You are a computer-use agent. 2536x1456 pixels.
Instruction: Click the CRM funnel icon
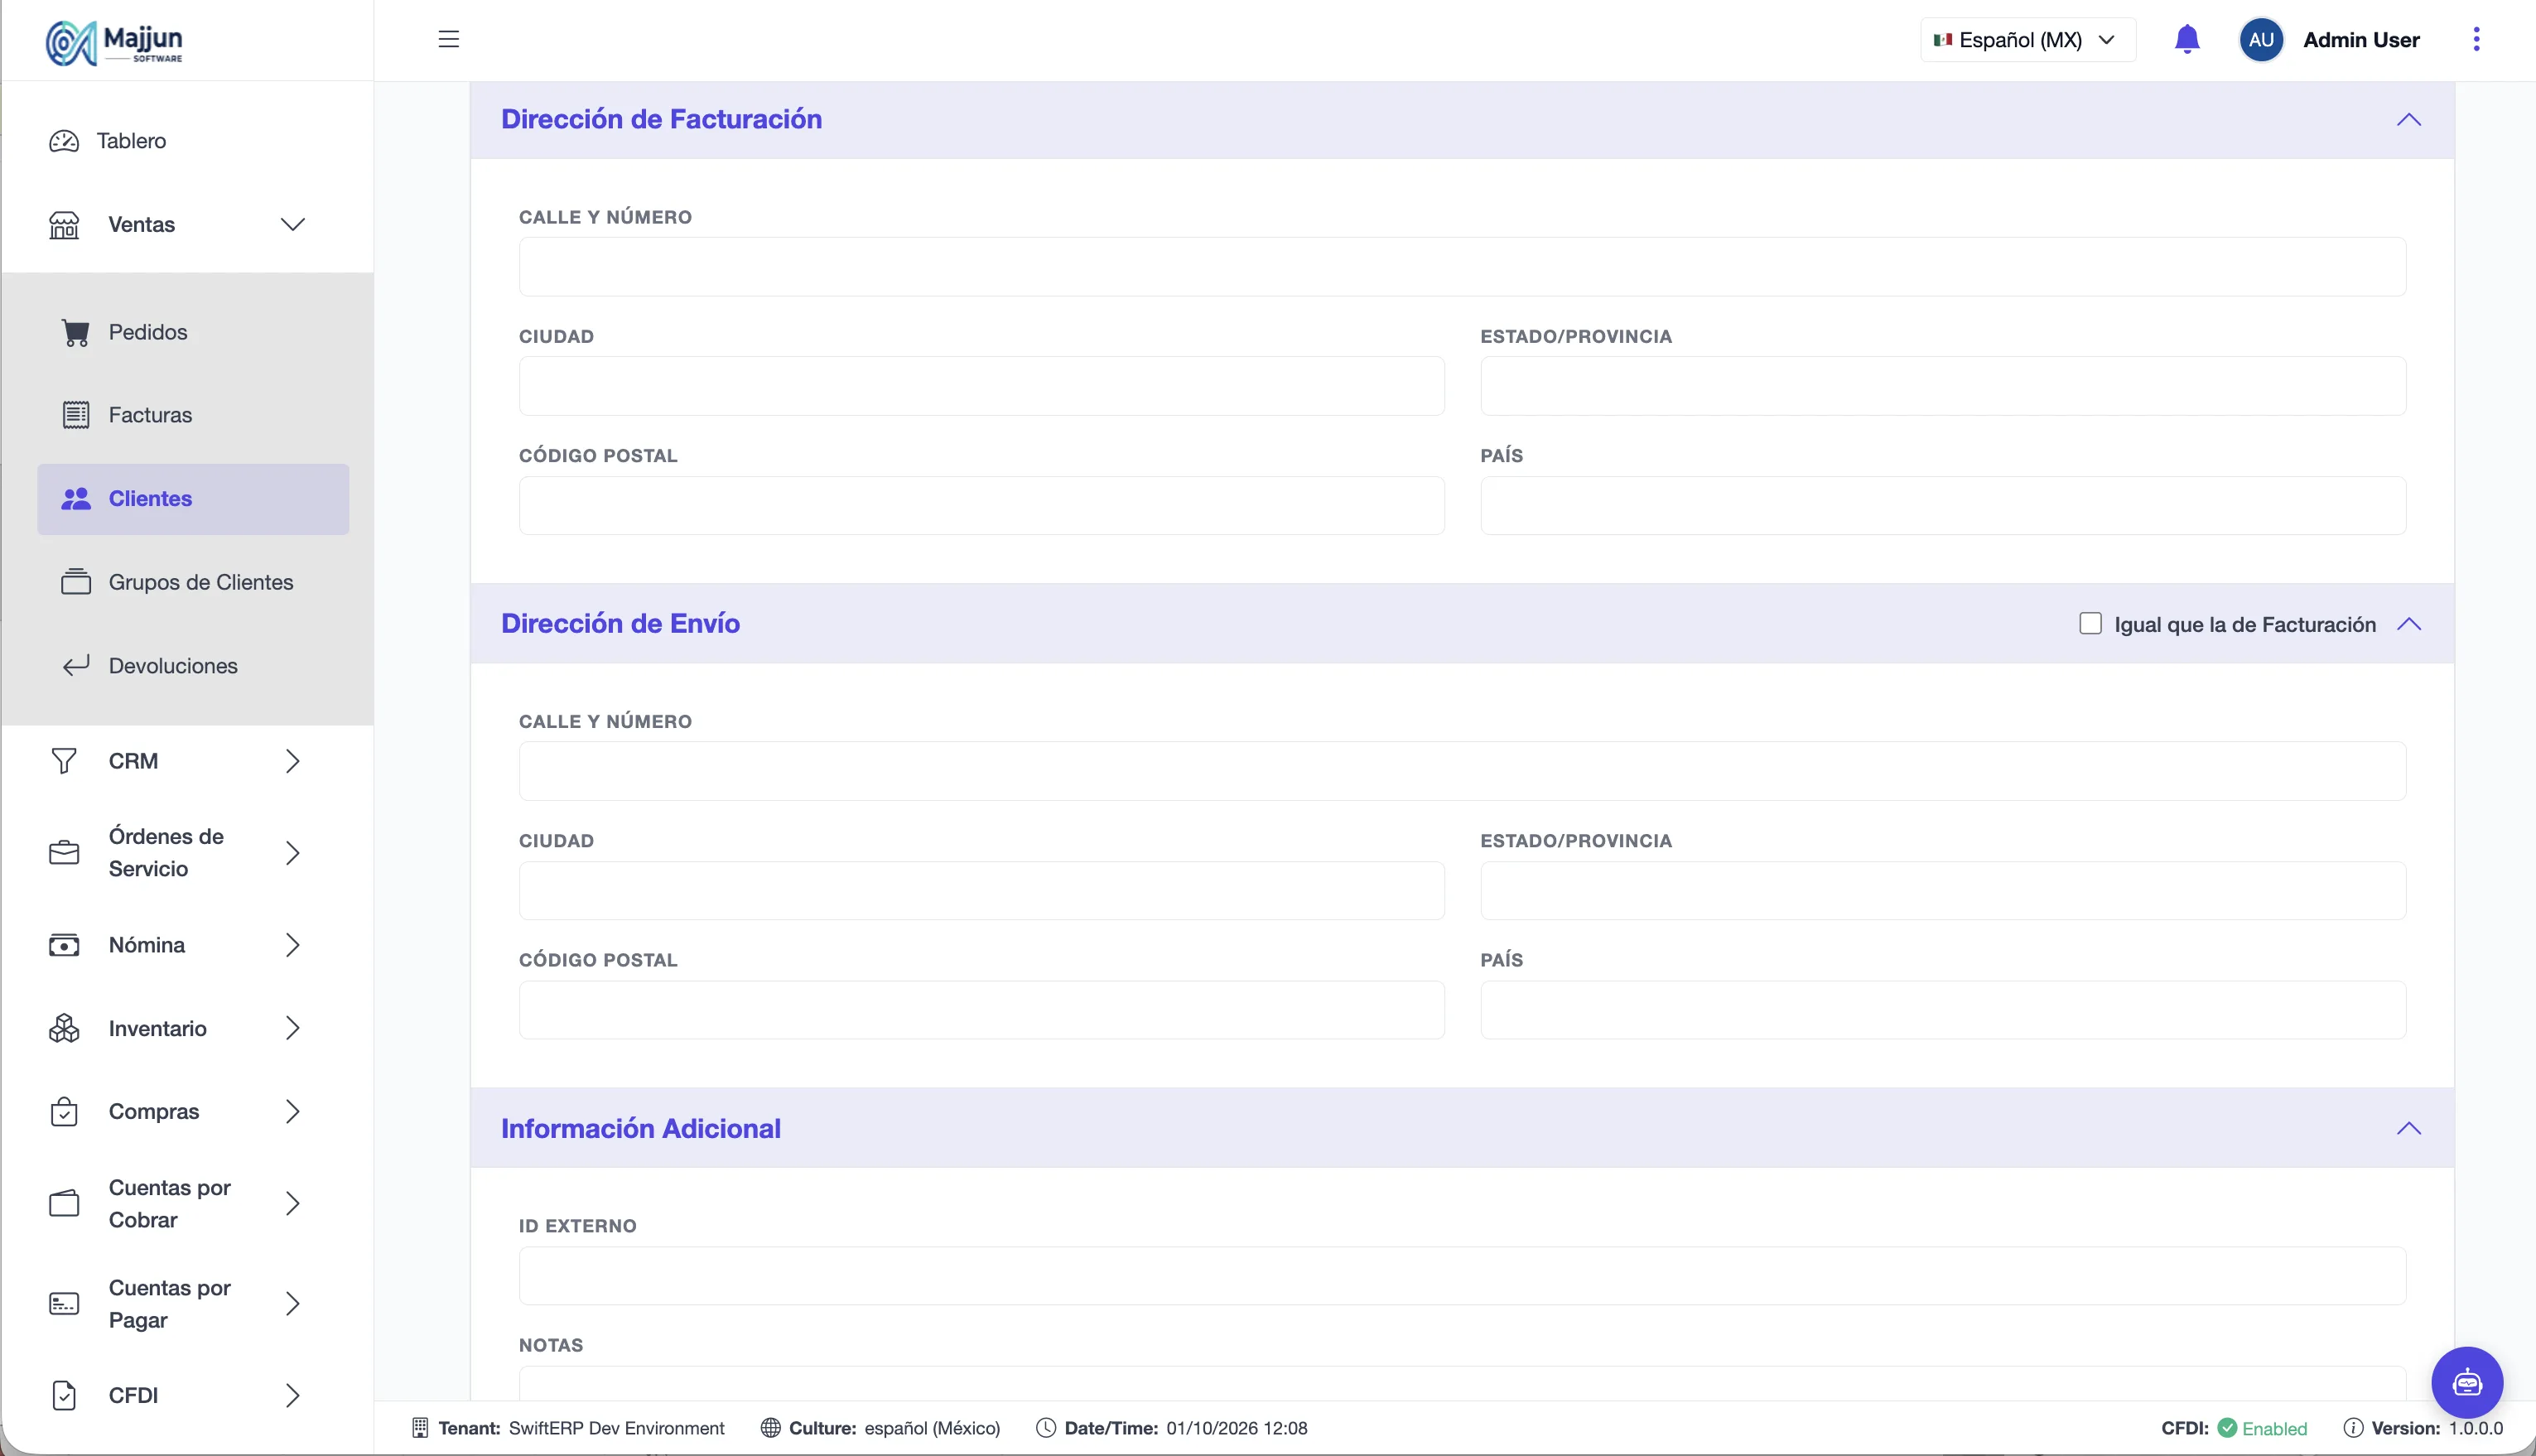(64, 761)
